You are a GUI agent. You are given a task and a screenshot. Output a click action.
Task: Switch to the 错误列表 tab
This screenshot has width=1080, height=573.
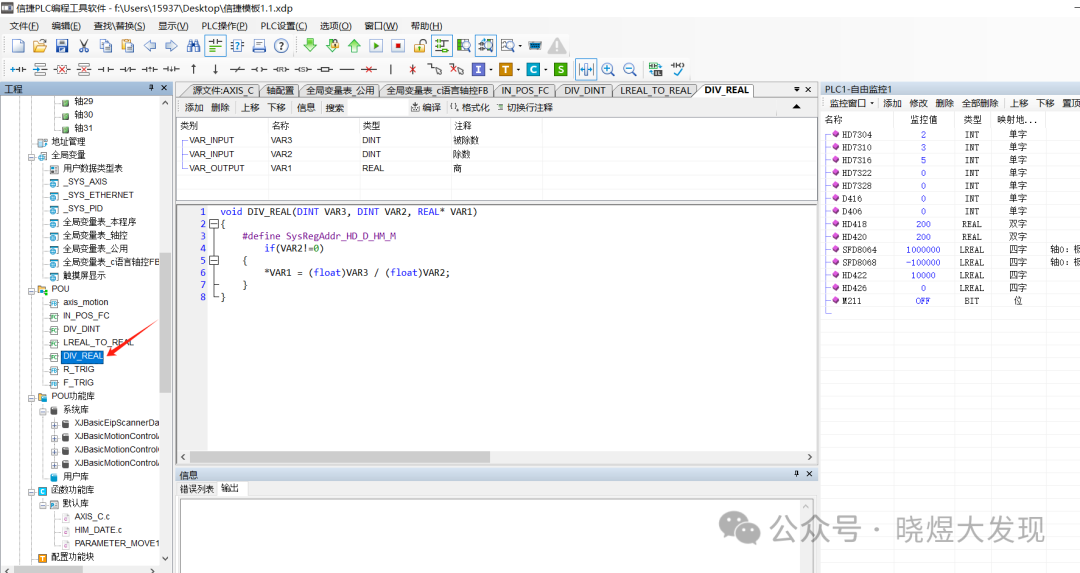point(197,488)
